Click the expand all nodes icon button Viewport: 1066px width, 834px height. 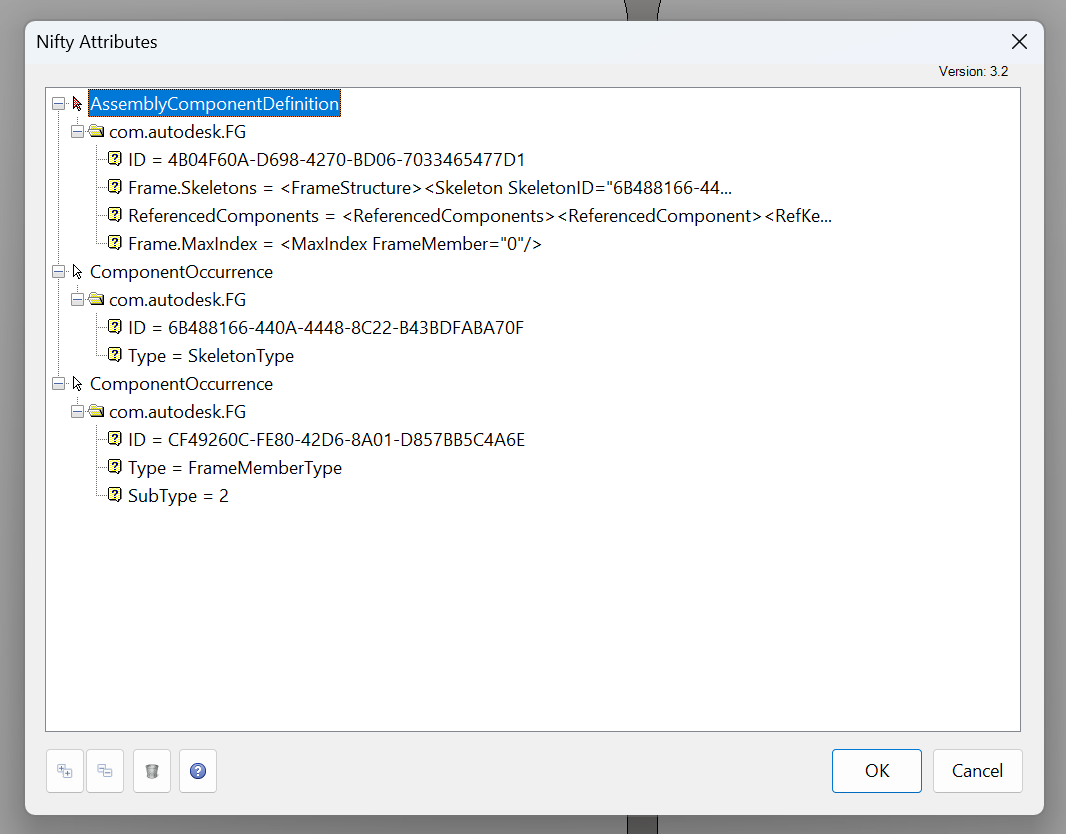65,771
